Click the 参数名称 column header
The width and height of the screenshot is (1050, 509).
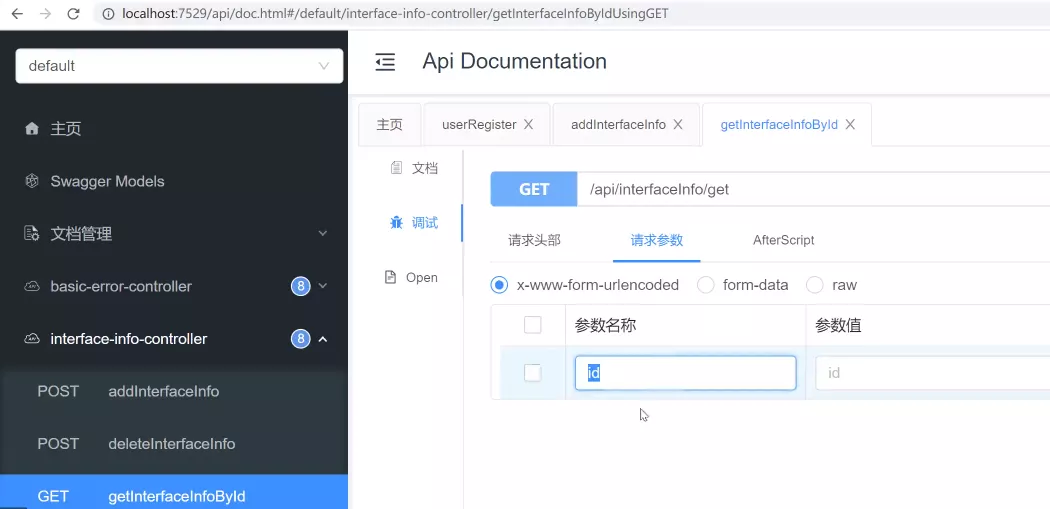(x=605, y=325)
